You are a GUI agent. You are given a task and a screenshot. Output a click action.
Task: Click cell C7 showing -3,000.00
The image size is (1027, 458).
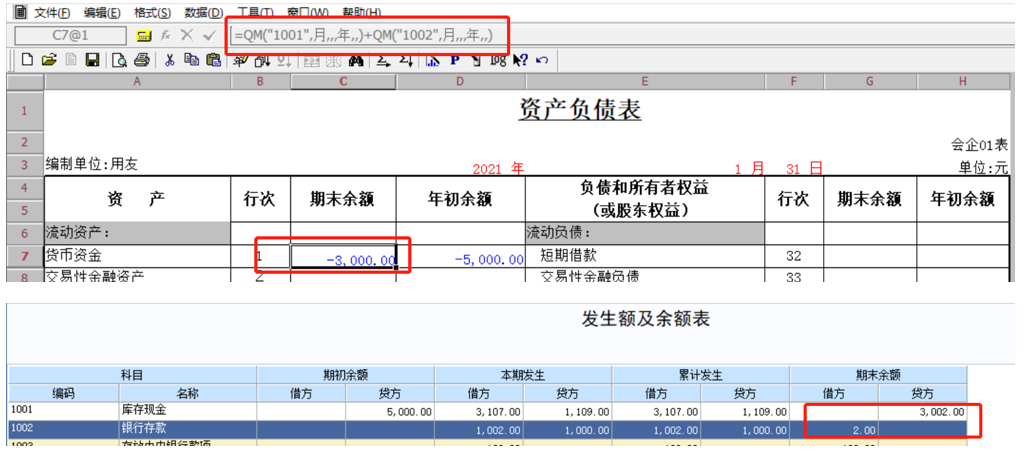pos(343,256)
